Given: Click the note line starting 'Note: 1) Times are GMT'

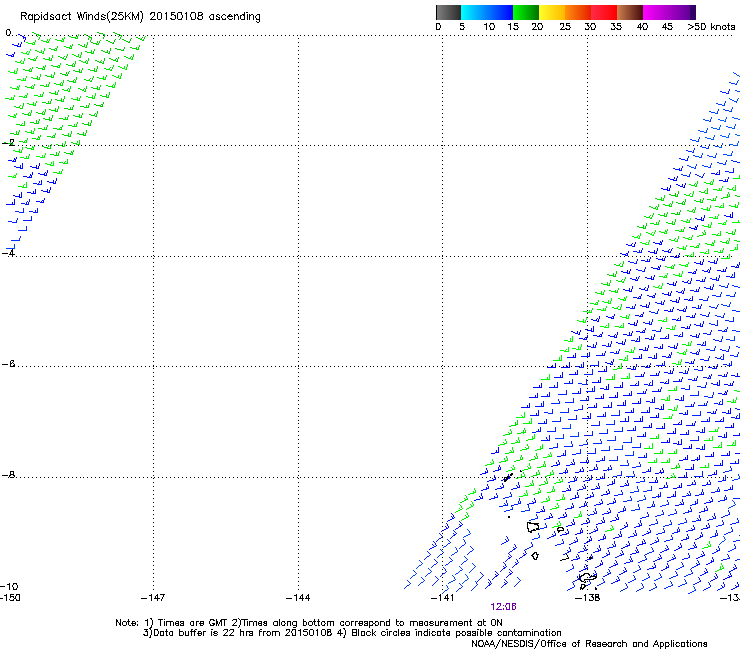Looking at the screenshot, I should (x=309, y=623).
